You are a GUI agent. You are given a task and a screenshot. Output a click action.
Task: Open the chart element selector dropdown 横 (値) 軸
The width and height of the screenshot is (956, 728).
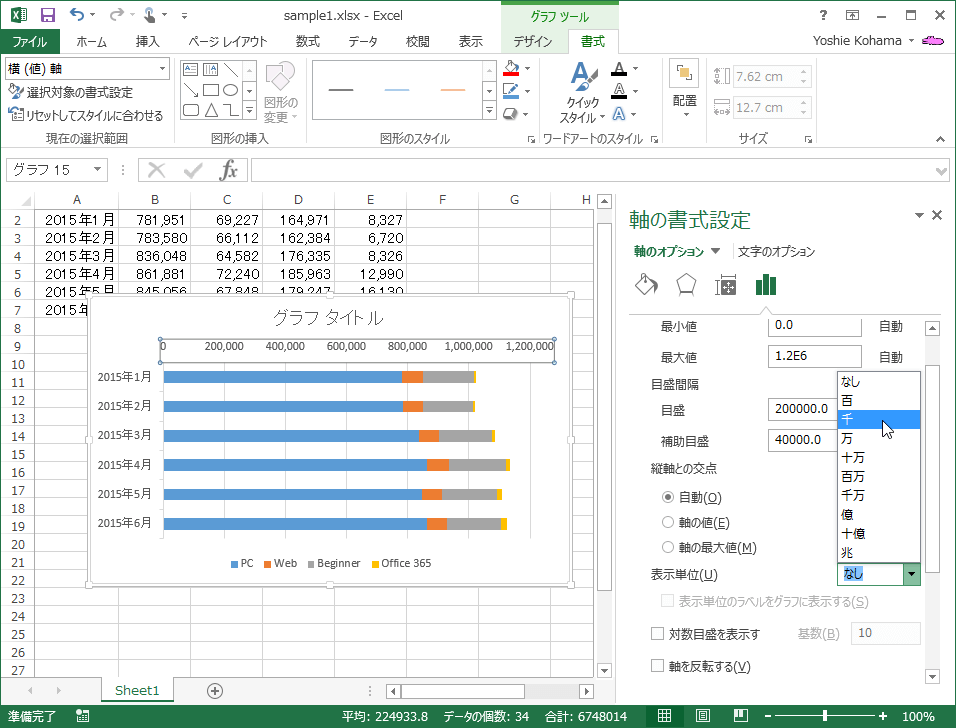click(x=162, y=68)
